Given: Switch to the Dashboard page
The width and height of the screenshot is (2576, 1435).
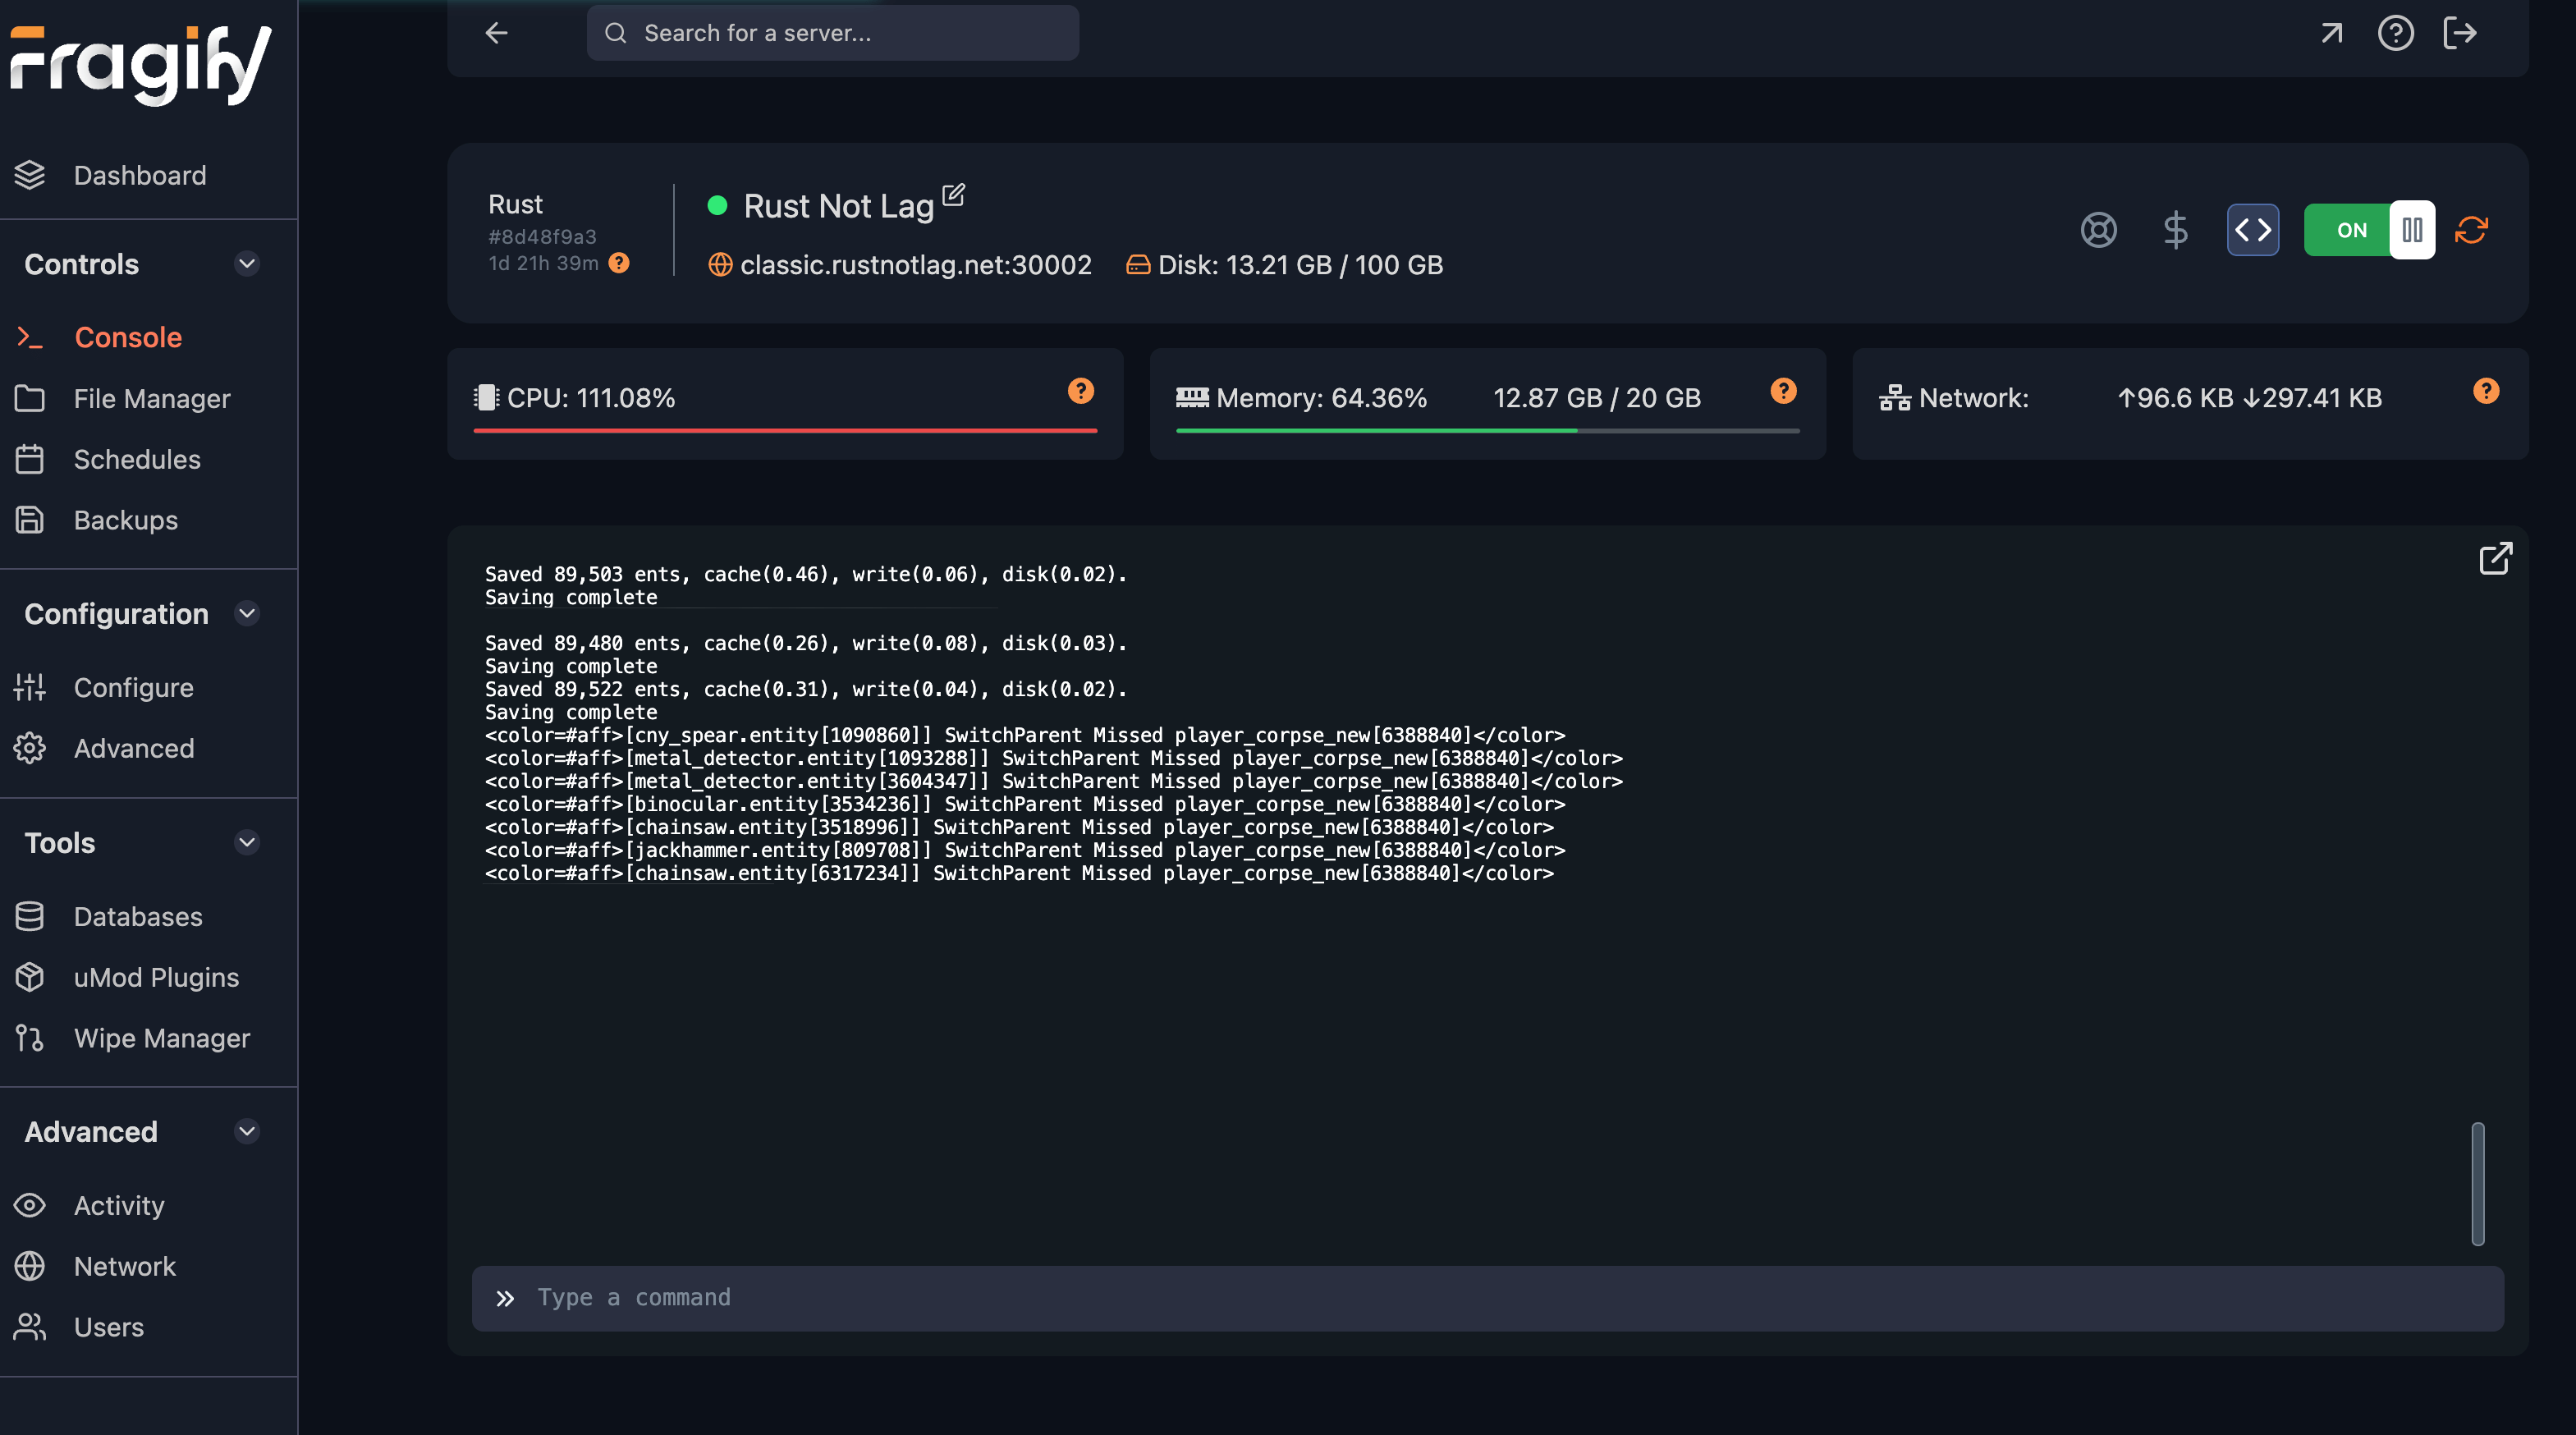Looking at the screenshot, I should coord(139,175).
